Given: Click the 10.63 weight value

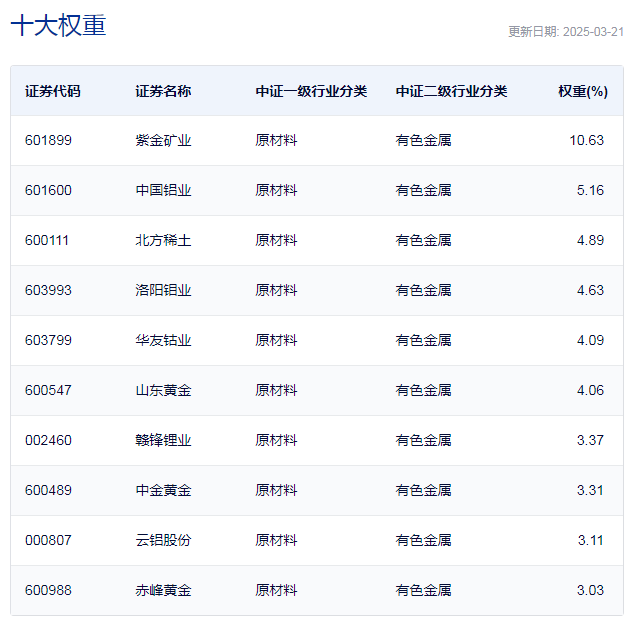Looking at the screenshot, I should pyautogui.click(x=586, y=140).
